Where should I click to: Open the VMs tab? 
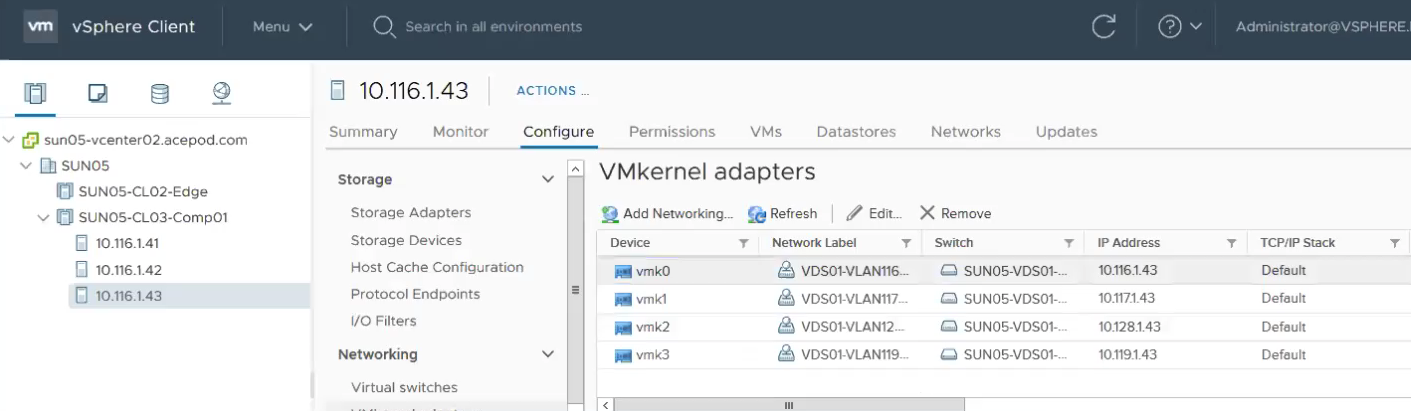[x=766, y=132]
